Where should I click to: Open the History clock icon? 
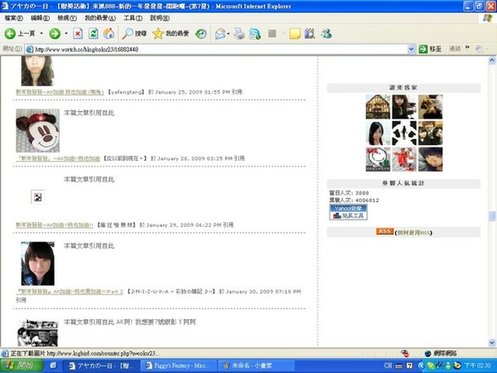pyautogui.click(x=201, y=33)
